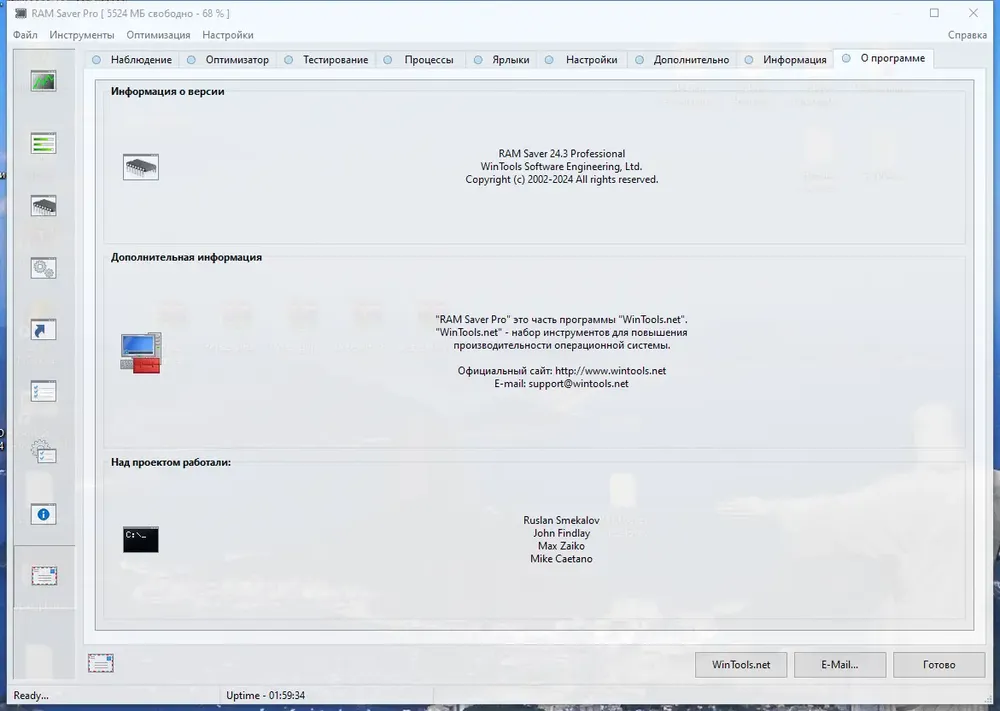The width and height of the screenshot is (1000, 711).
Task: Open the Файл menu
Action: (25, 35)
